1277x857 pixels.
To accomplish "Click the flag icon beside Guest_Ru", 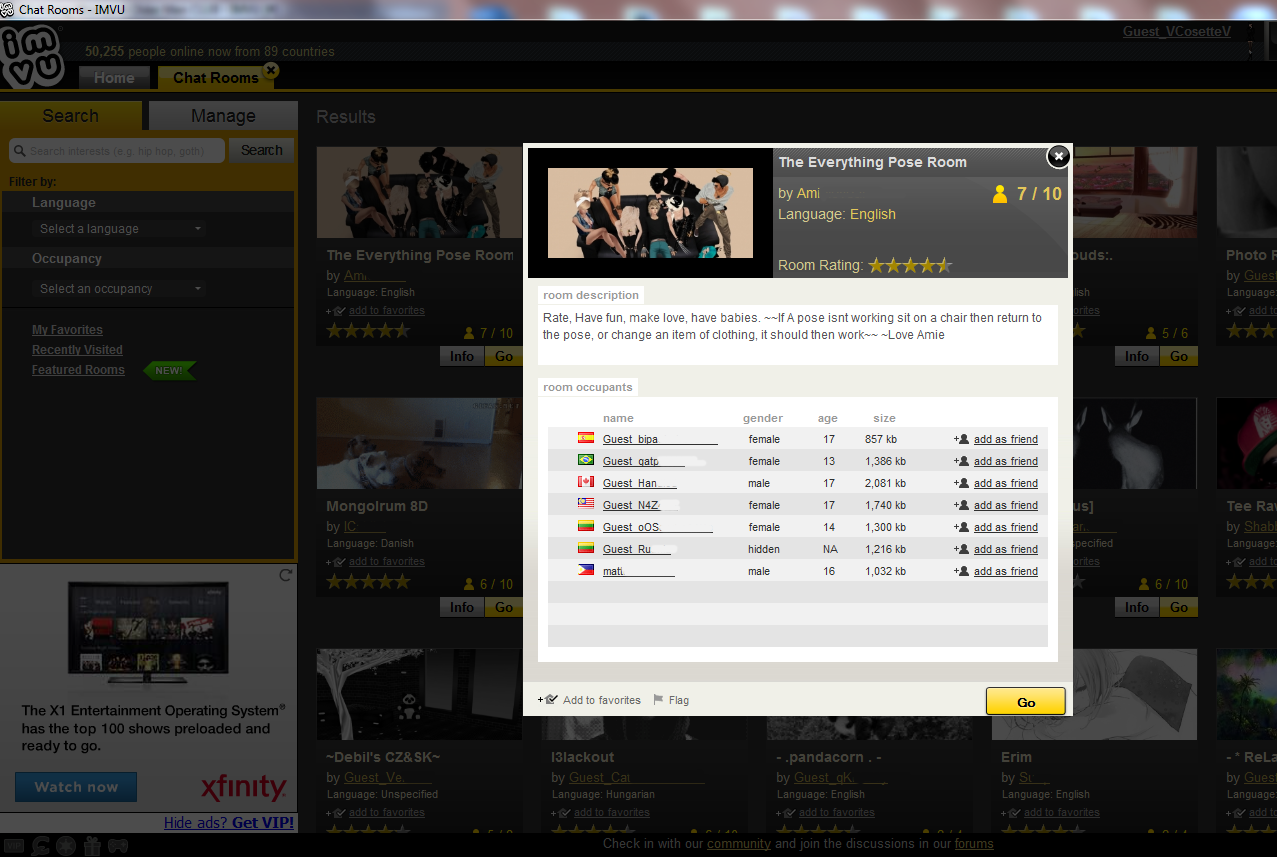I will click(x=586, y=548).
